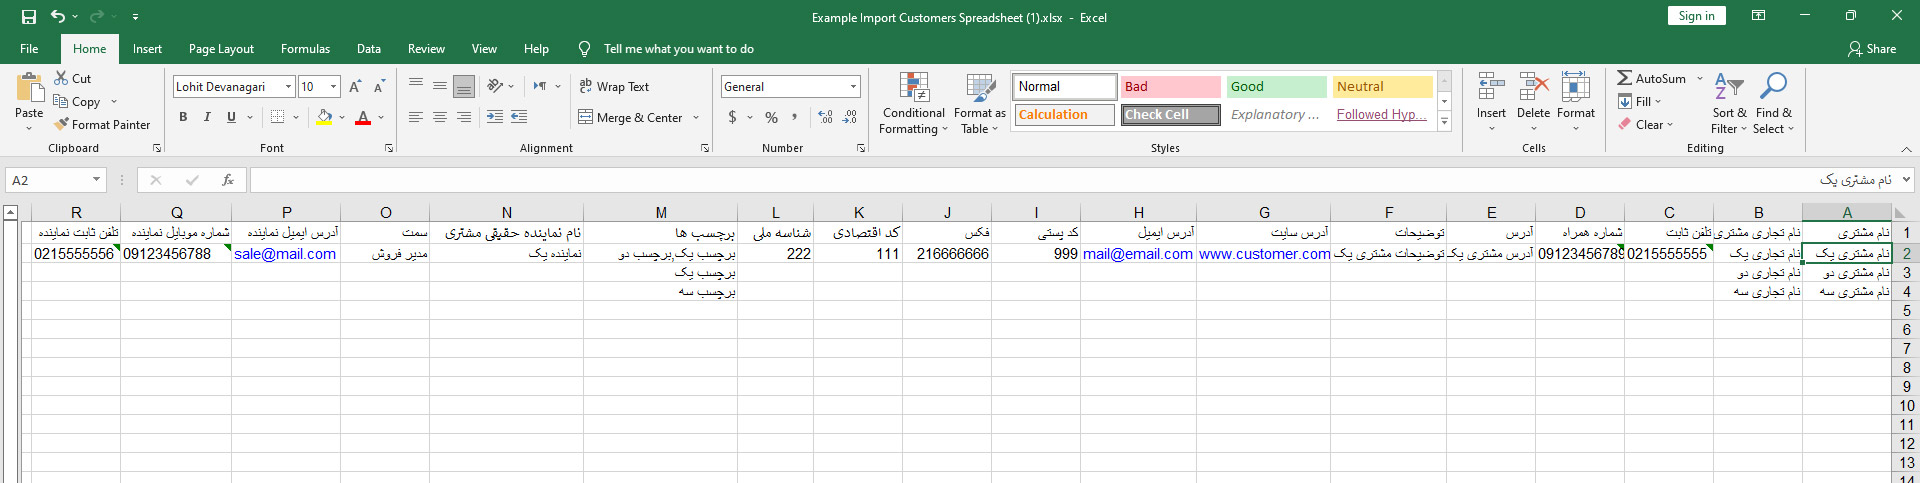Screen dimensions: 1920x483
Task: Click the text orientation icon
Action: click(x=495, y=86)
